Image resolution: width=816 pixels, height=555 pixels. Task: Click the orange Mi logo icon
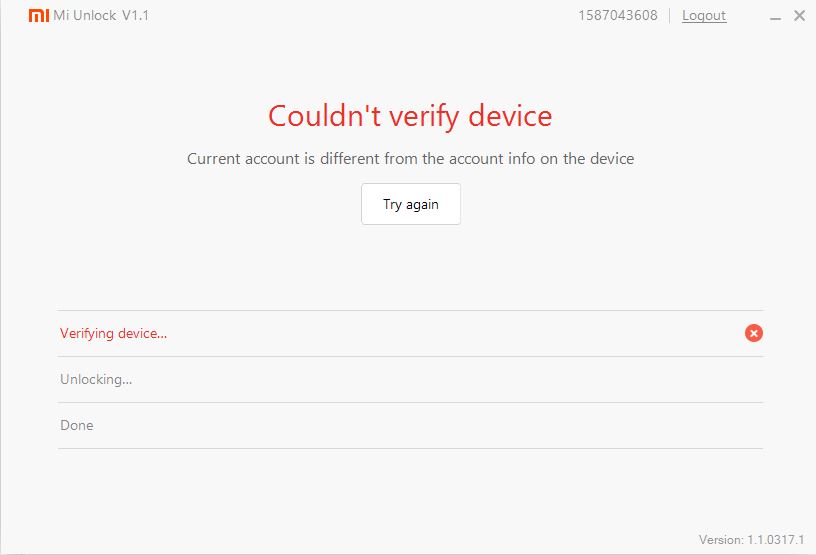click(x=38, y=16)
